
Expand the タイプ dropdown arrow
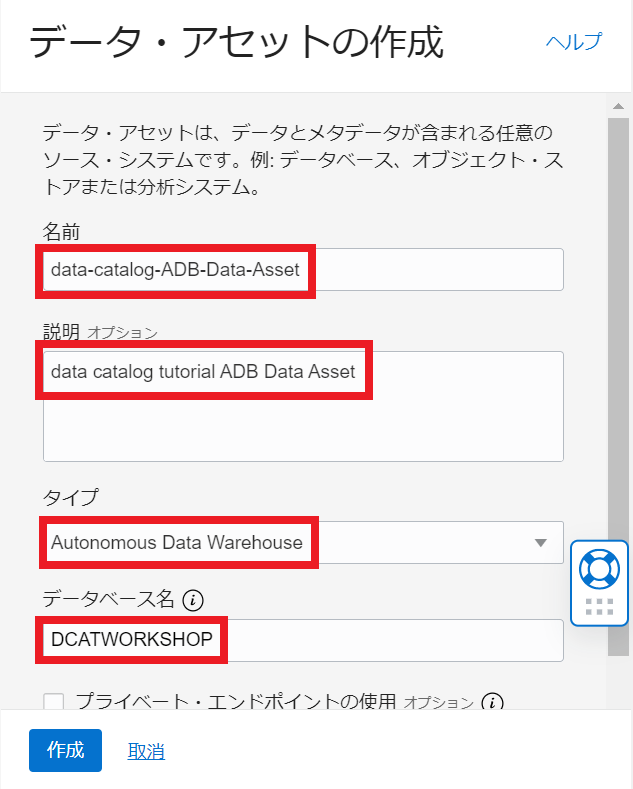541,543
